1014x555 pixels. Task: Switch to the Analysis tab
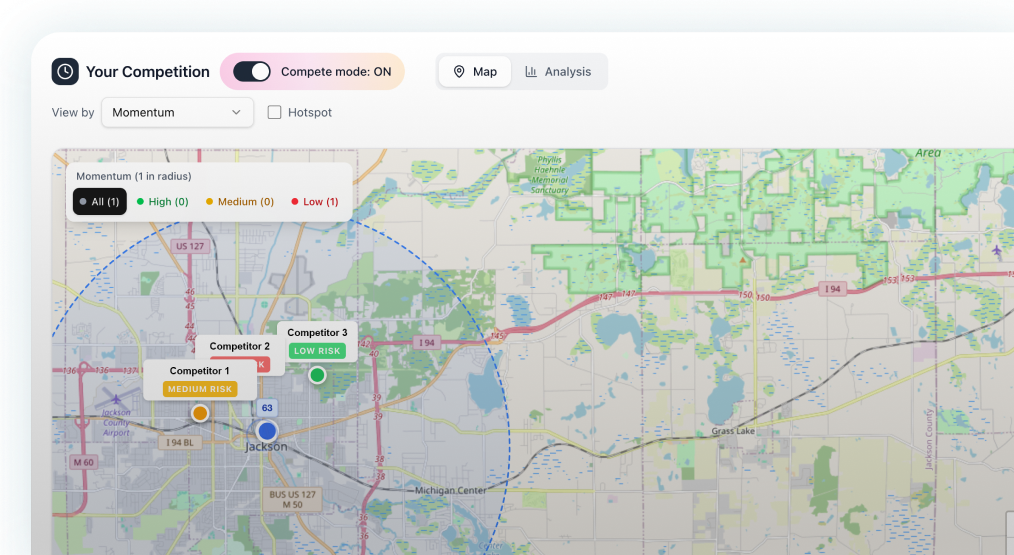pos(557,72)
